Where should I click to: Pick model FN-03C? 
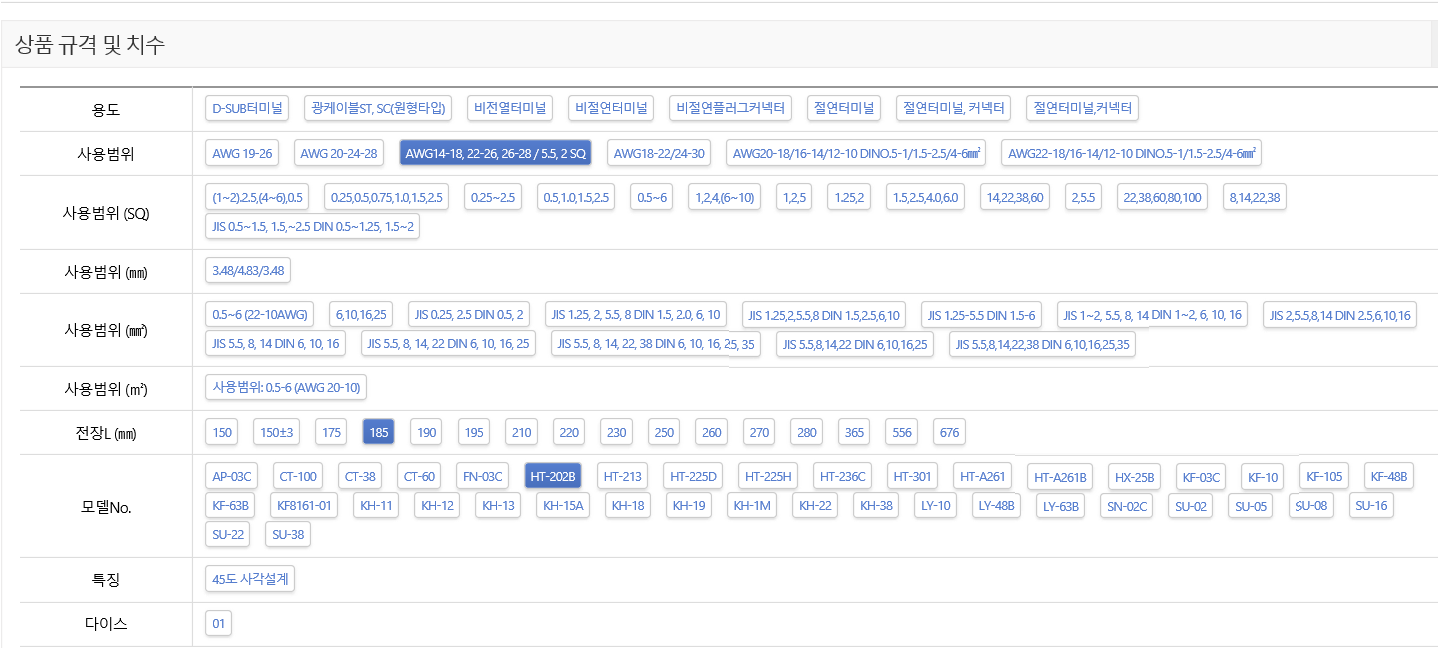(x=483, y=476)
